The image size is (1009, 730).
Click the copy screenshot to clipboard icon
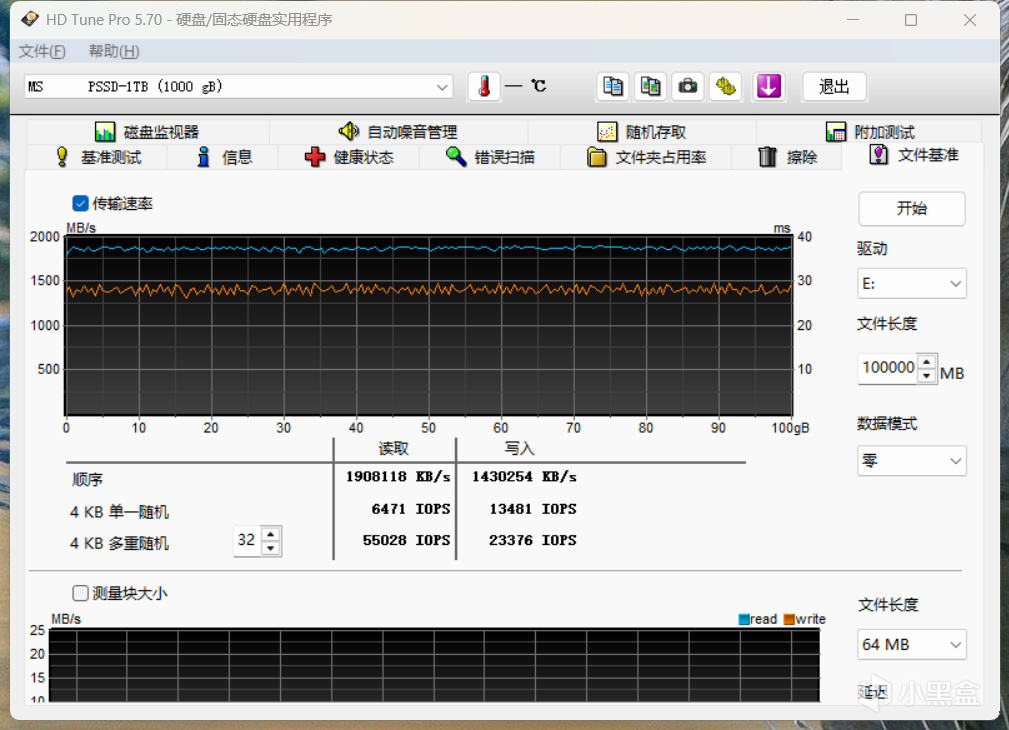click(x=651, y=86)
